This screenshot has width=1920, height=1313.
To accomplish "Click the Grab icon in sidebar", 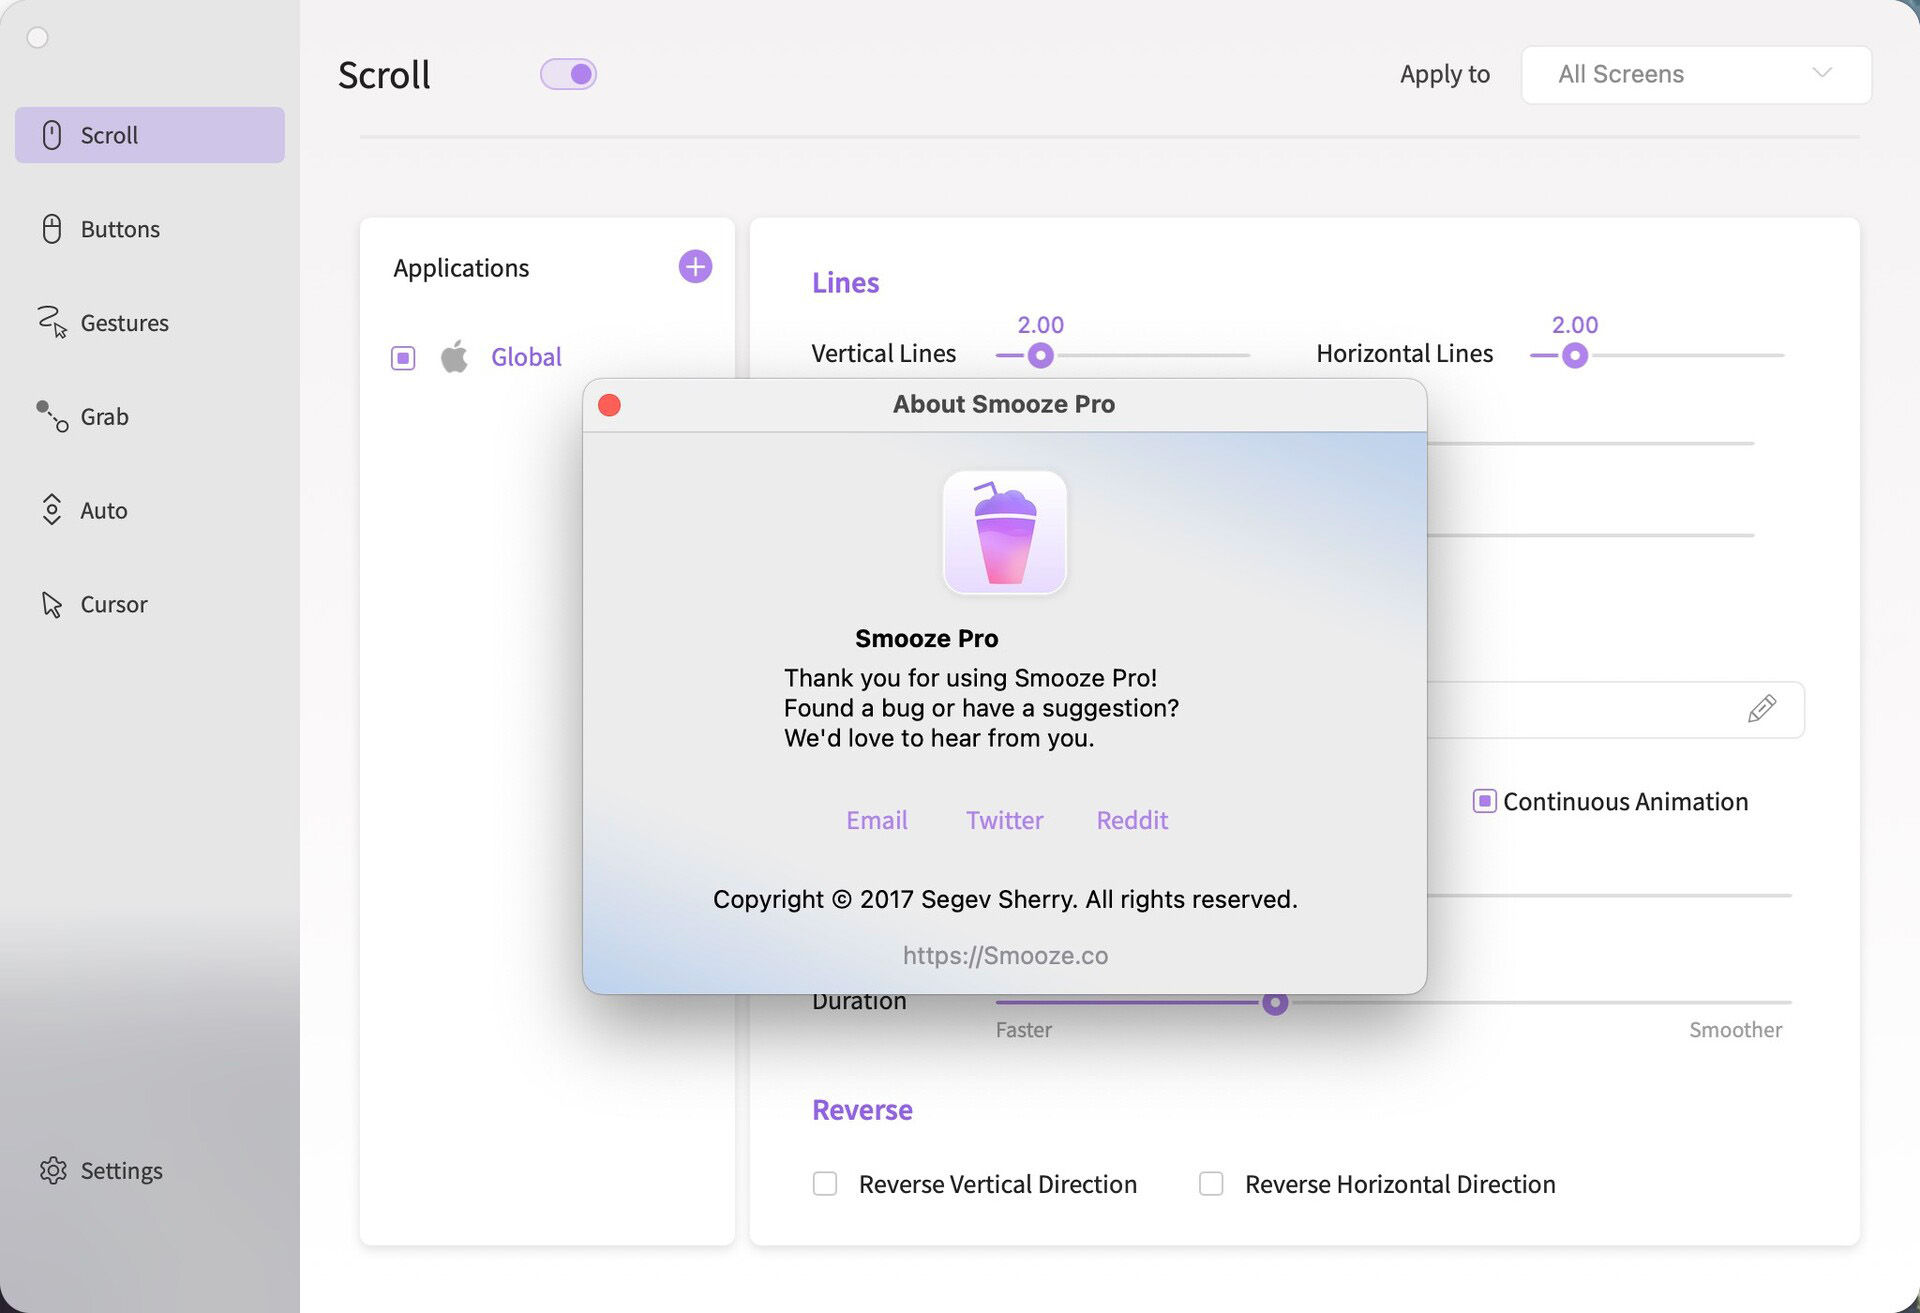I will click(52, 416).
